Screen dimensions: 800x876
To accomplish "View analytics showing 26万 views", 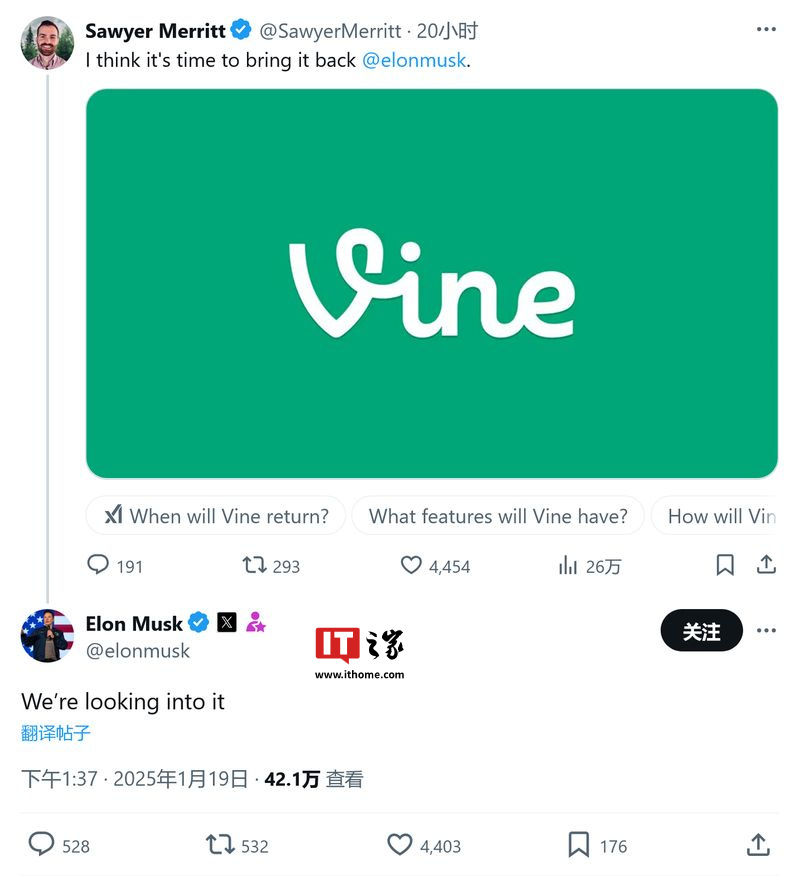I will coord(589,566).
